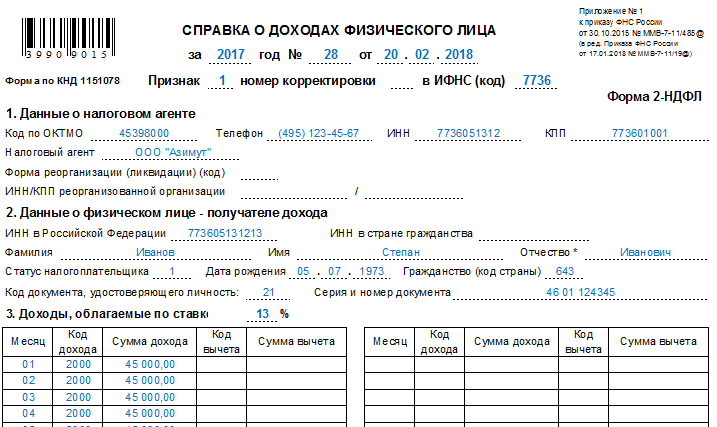Click the empty Сумма вычета cell in month 02 row

[296, 381]
